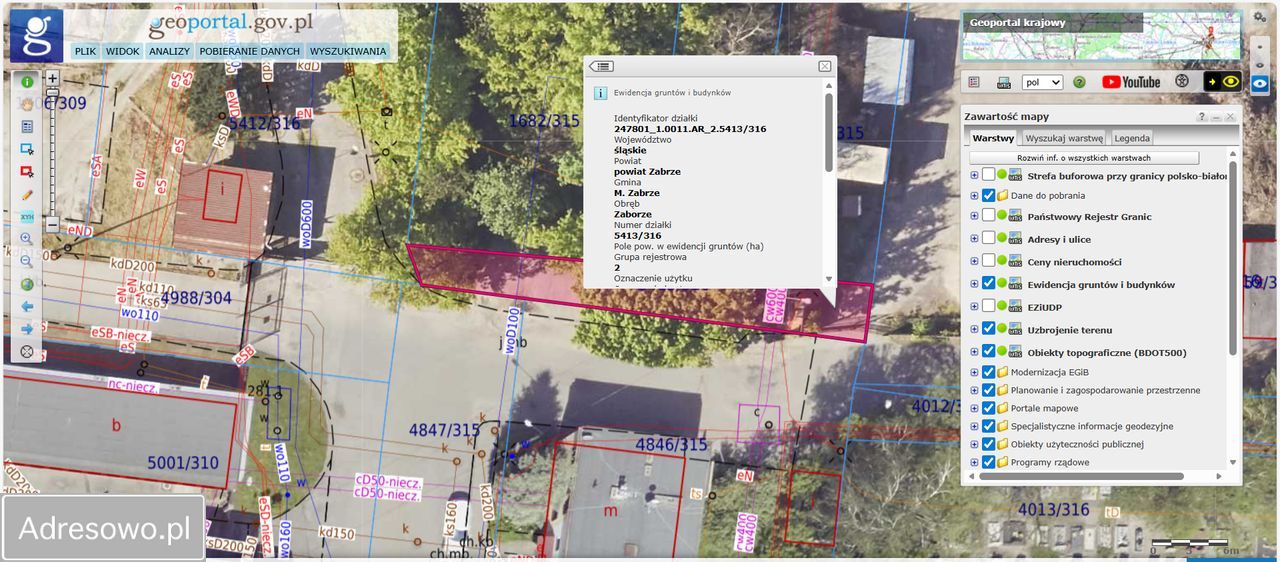Expand Dane do pobrania group
Image resolution: width=1280 pixels, height=562 pixels.
pyautogui.click(x=974, y=196)
